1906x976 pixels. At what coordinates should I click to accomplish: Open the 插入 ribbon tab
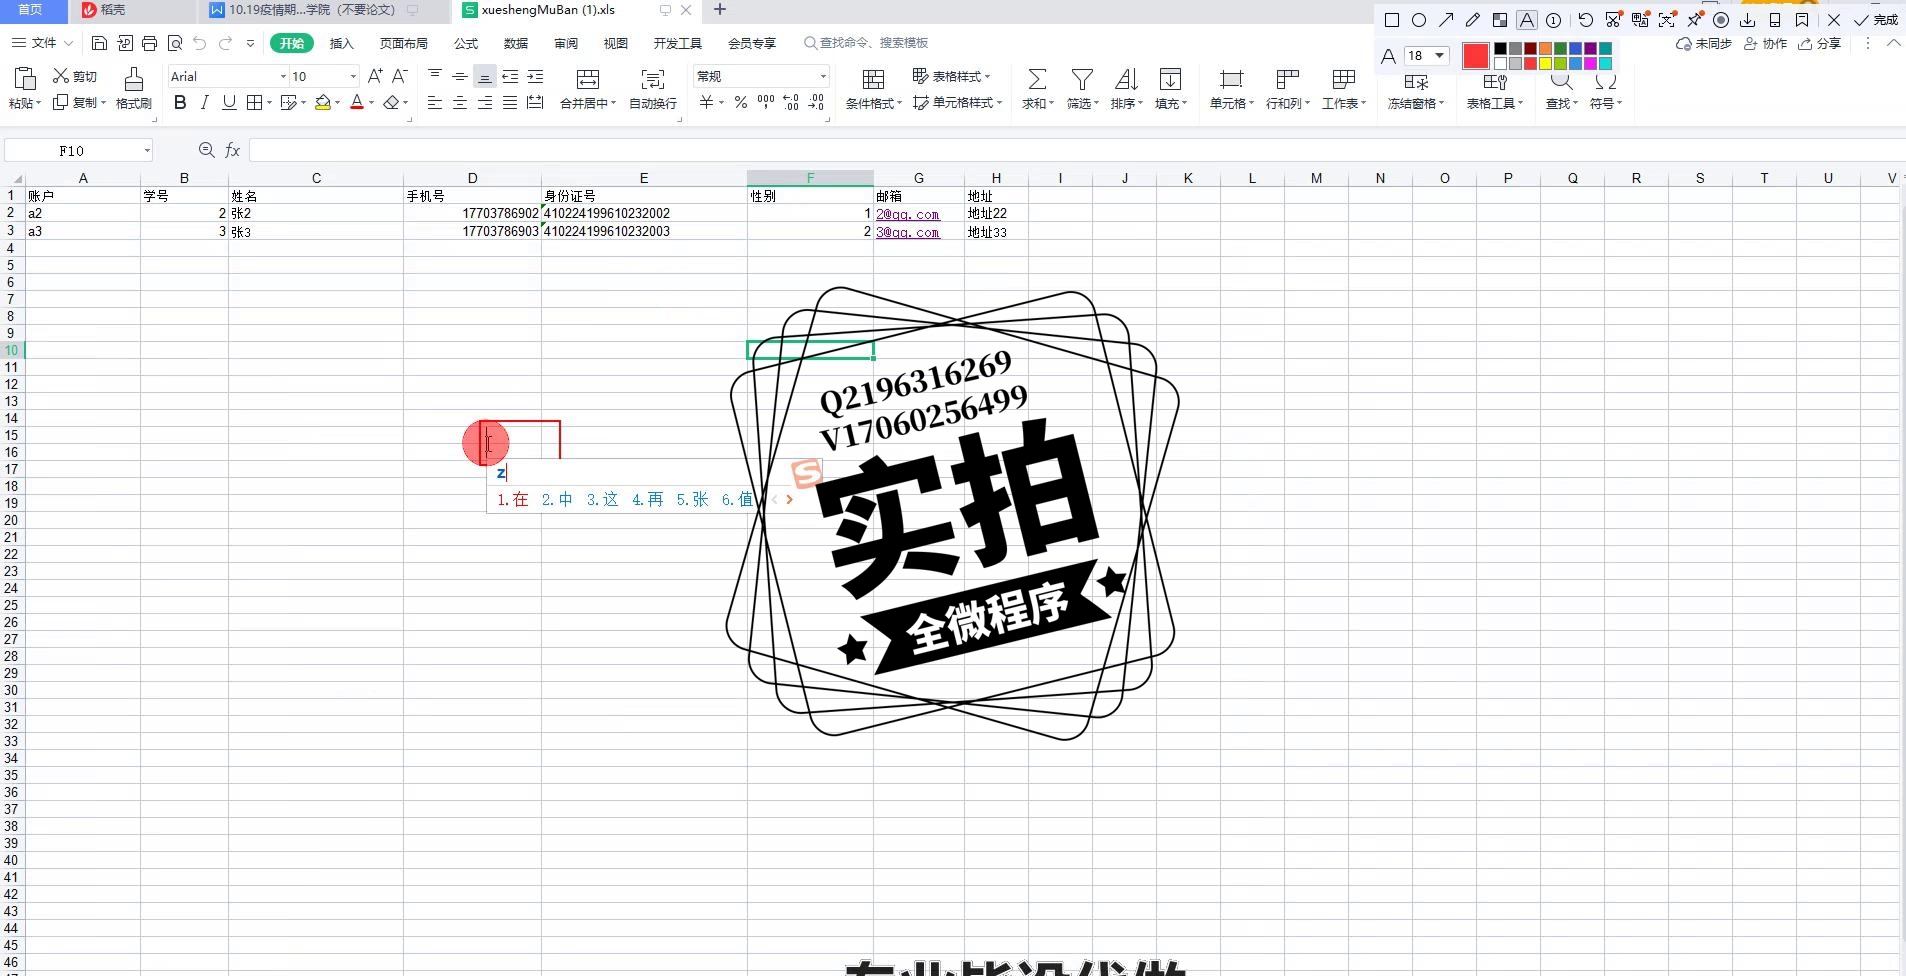342,43
